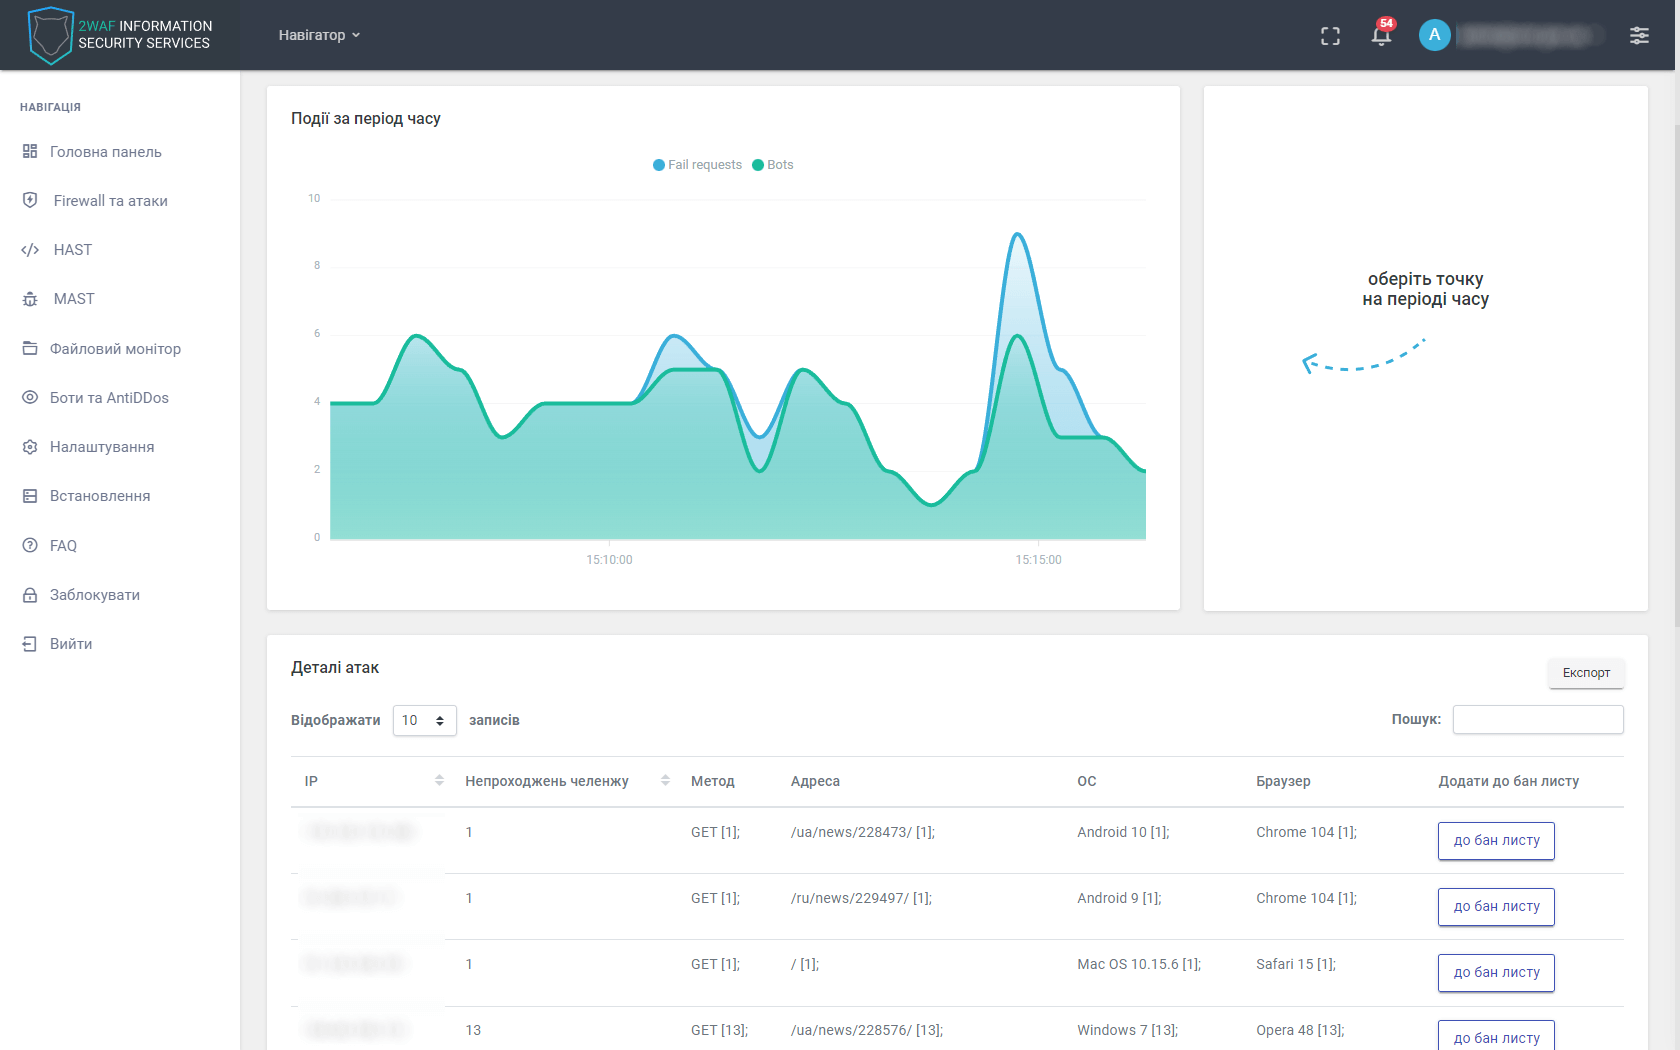Image resolution: width=1680 pixels, height=1050 pixels.
Task: Enter fullscreen mode via the expand icon
Action: pyautogui.click(x=1330, y=36)
